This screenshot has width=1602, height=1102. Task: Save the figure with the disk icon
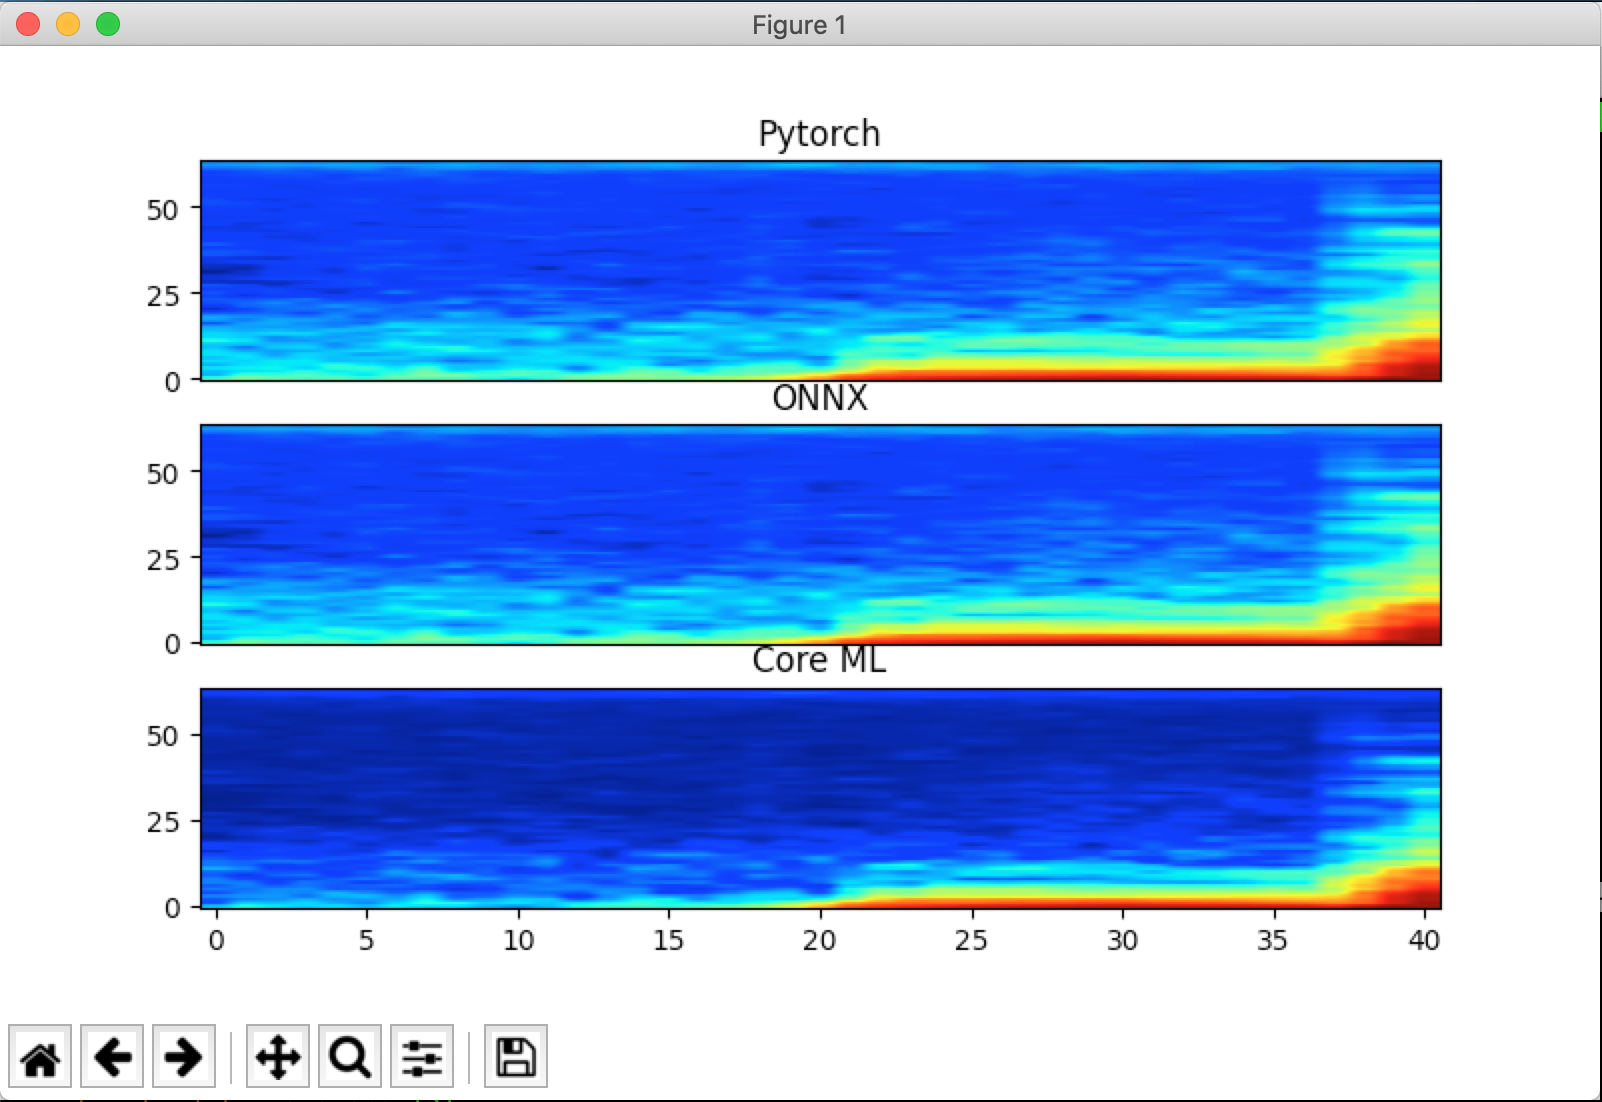(516, 1056)
